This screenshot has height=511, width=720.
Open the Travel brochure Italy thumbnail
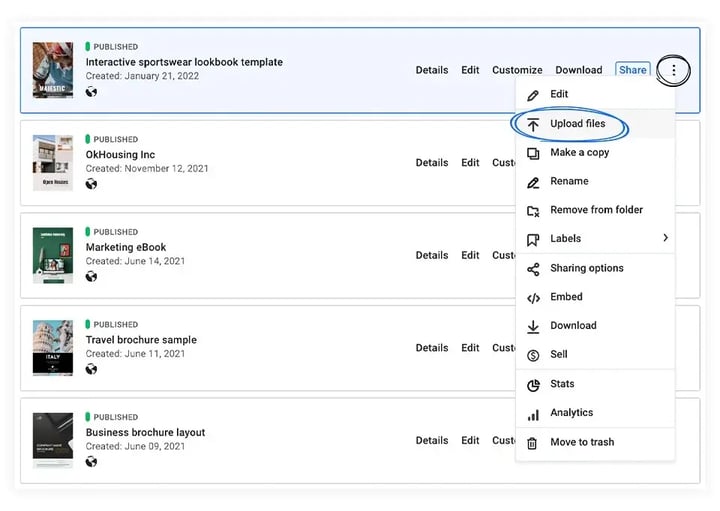click(x=53, y=348)
